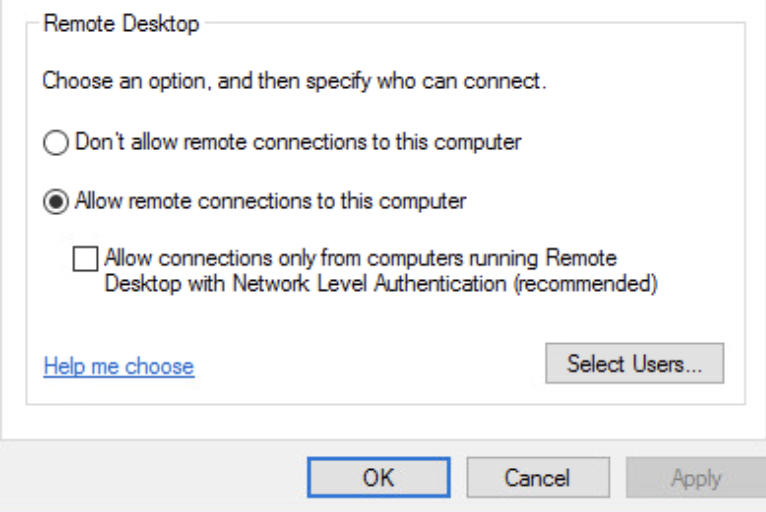This screenshot has height=512, width=766.
Task: Choose the "Allow remote connections" radio button
Action: pyautogui.click(x=57, y=202)
